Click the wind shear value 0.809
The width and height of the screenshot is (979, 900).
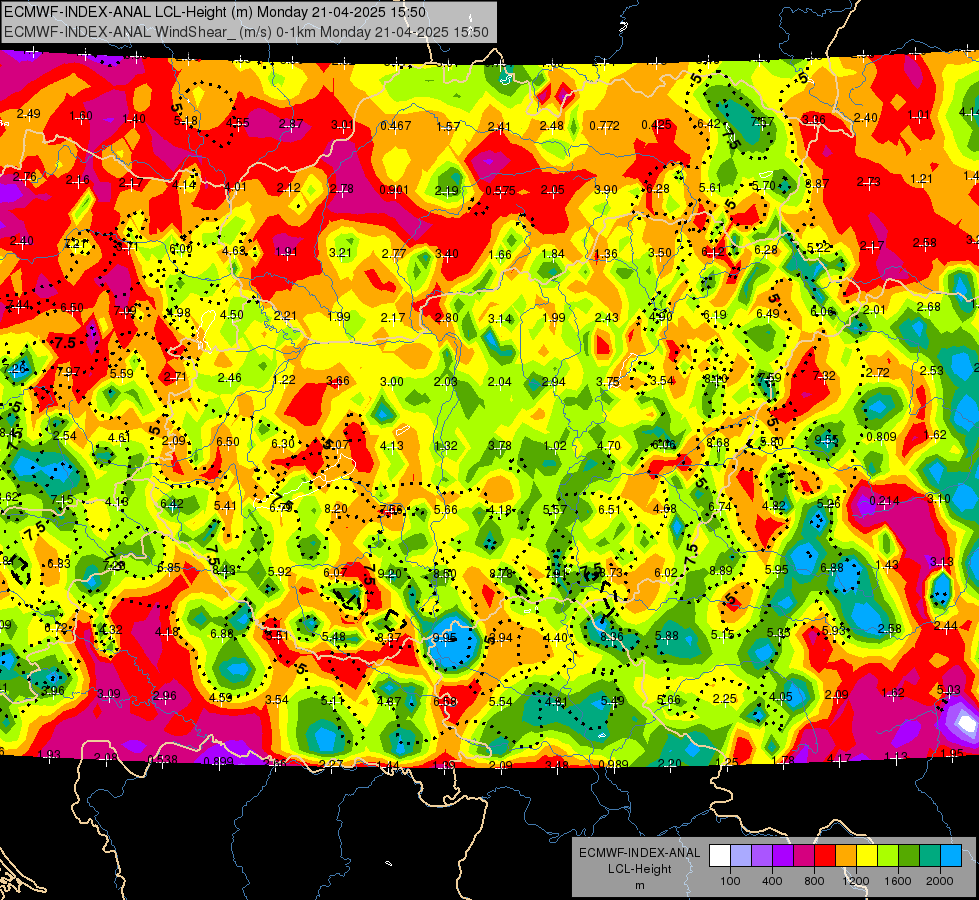click(x=881, y=437)
